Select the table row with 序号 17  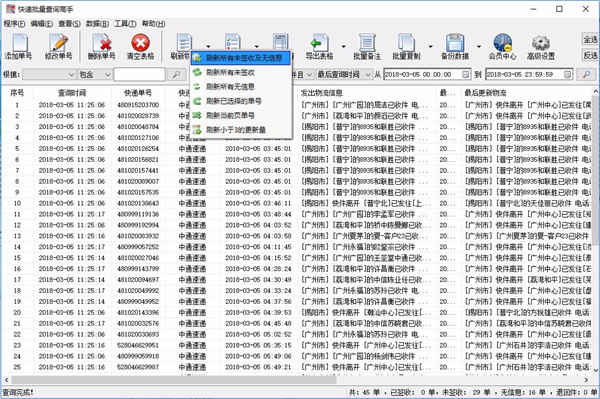[x=298, y=280]
